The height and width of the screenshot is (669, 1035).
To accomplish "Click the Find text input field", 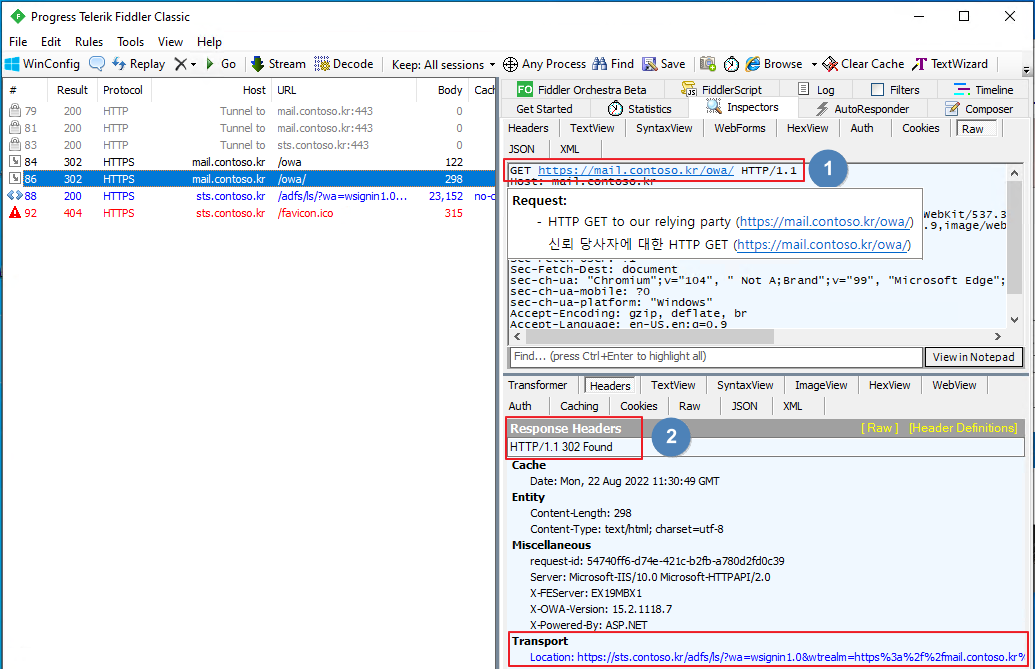I will pyautogui.click(x=716, y=357).
